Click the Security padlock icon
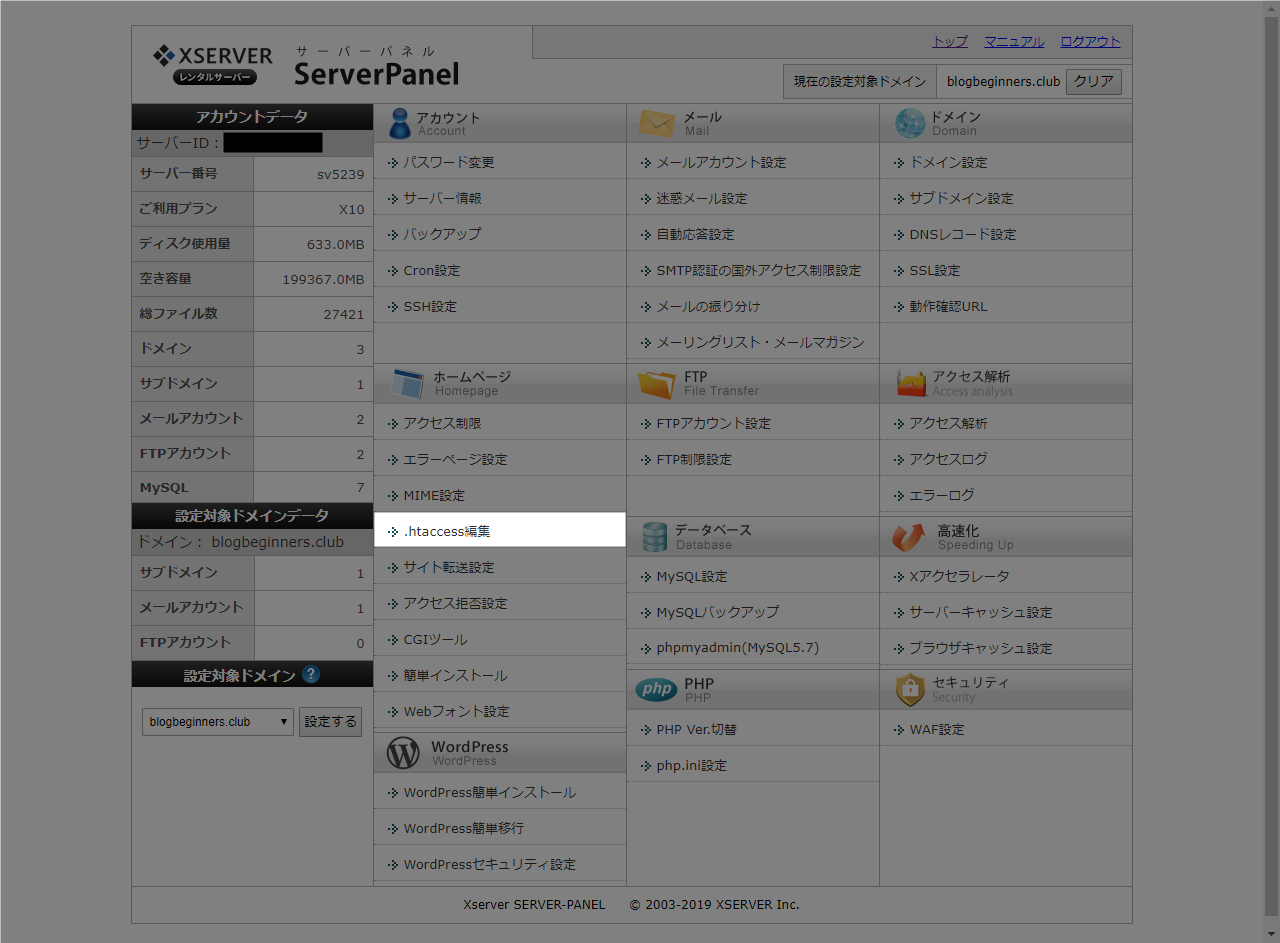Viewport: 1280px width, 943px height. tap(910, 689)
